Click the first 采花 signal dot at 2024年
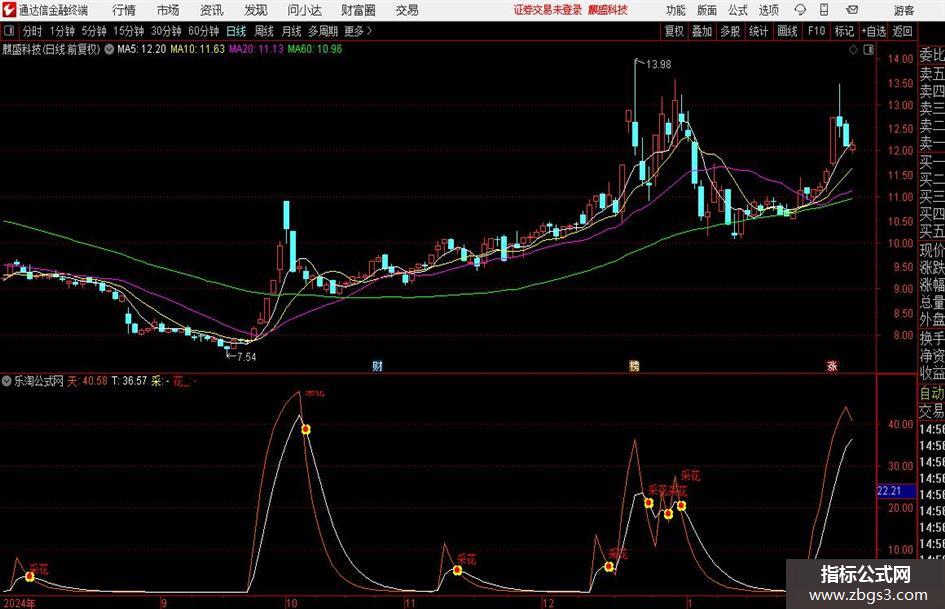Image resolution: width=945 pixels, height=609 pixels. [30, 577]
